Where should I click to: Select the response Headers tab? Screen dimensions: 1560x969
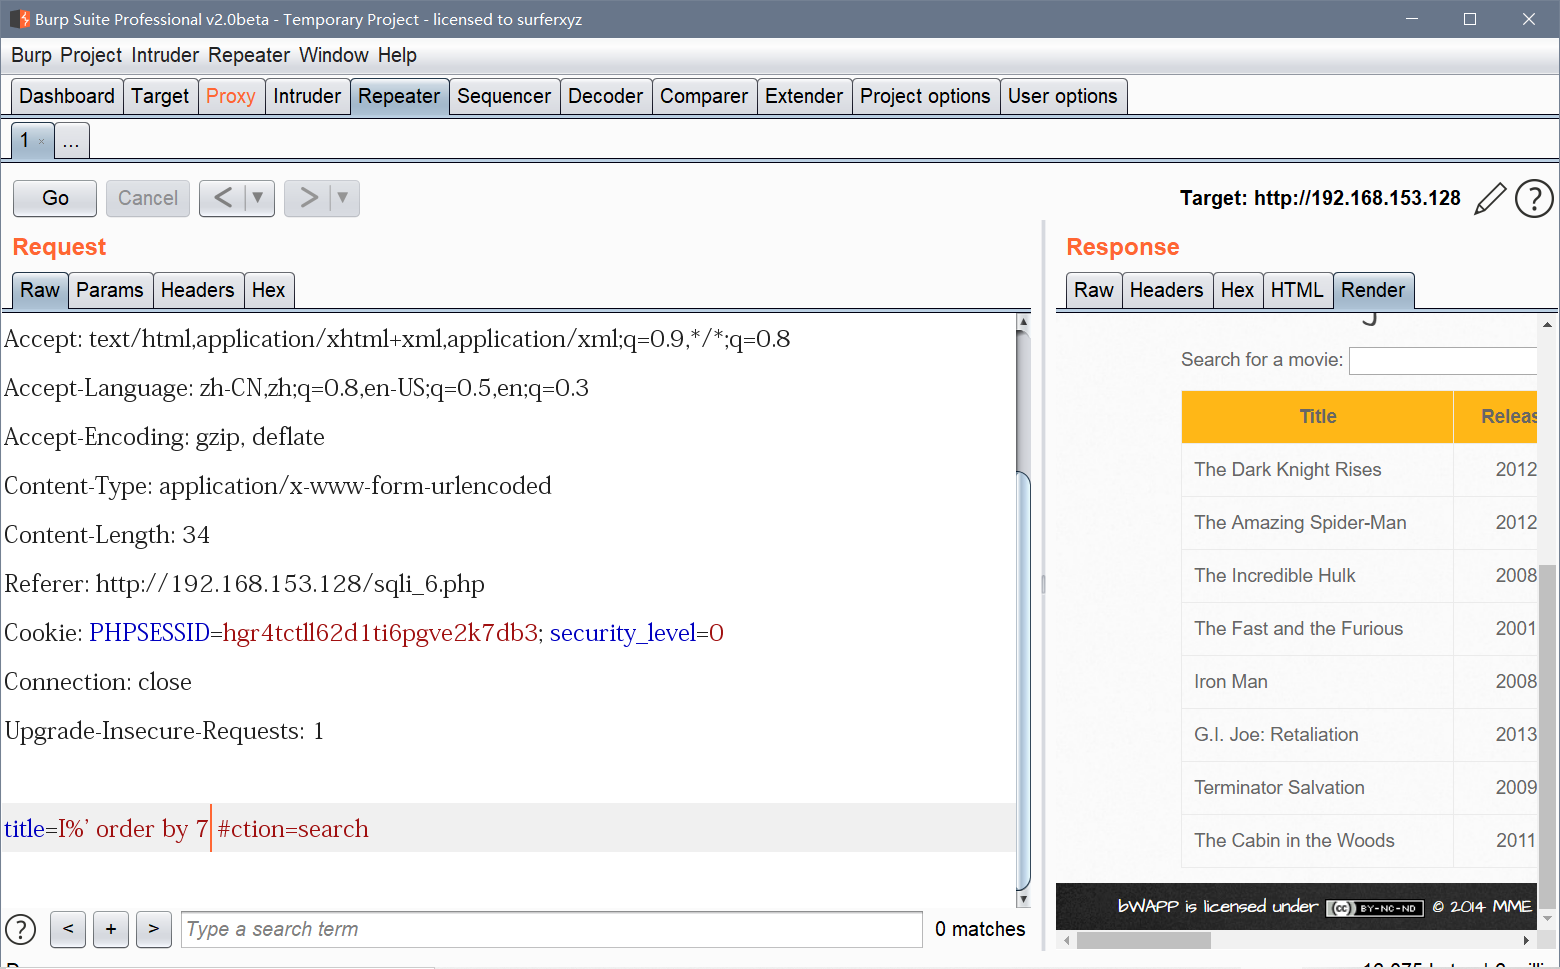coord(1167,290)
